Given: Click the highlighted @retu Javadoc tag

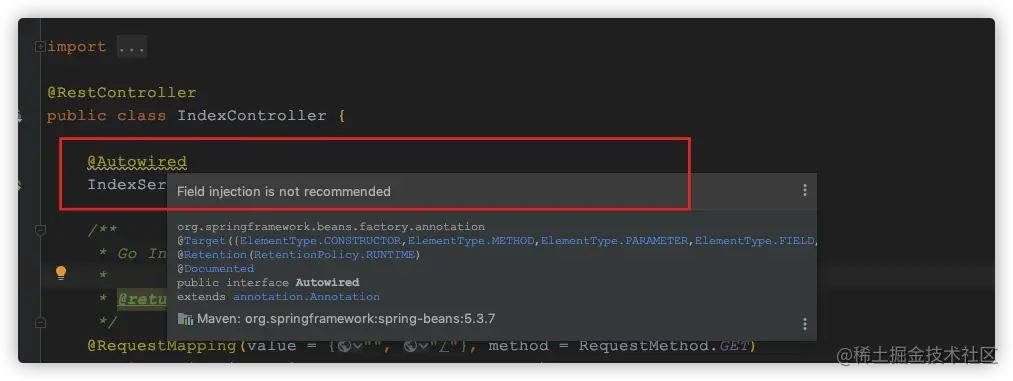Looking at the screenshot, I should pyautogui.click(x=143, y=300).
